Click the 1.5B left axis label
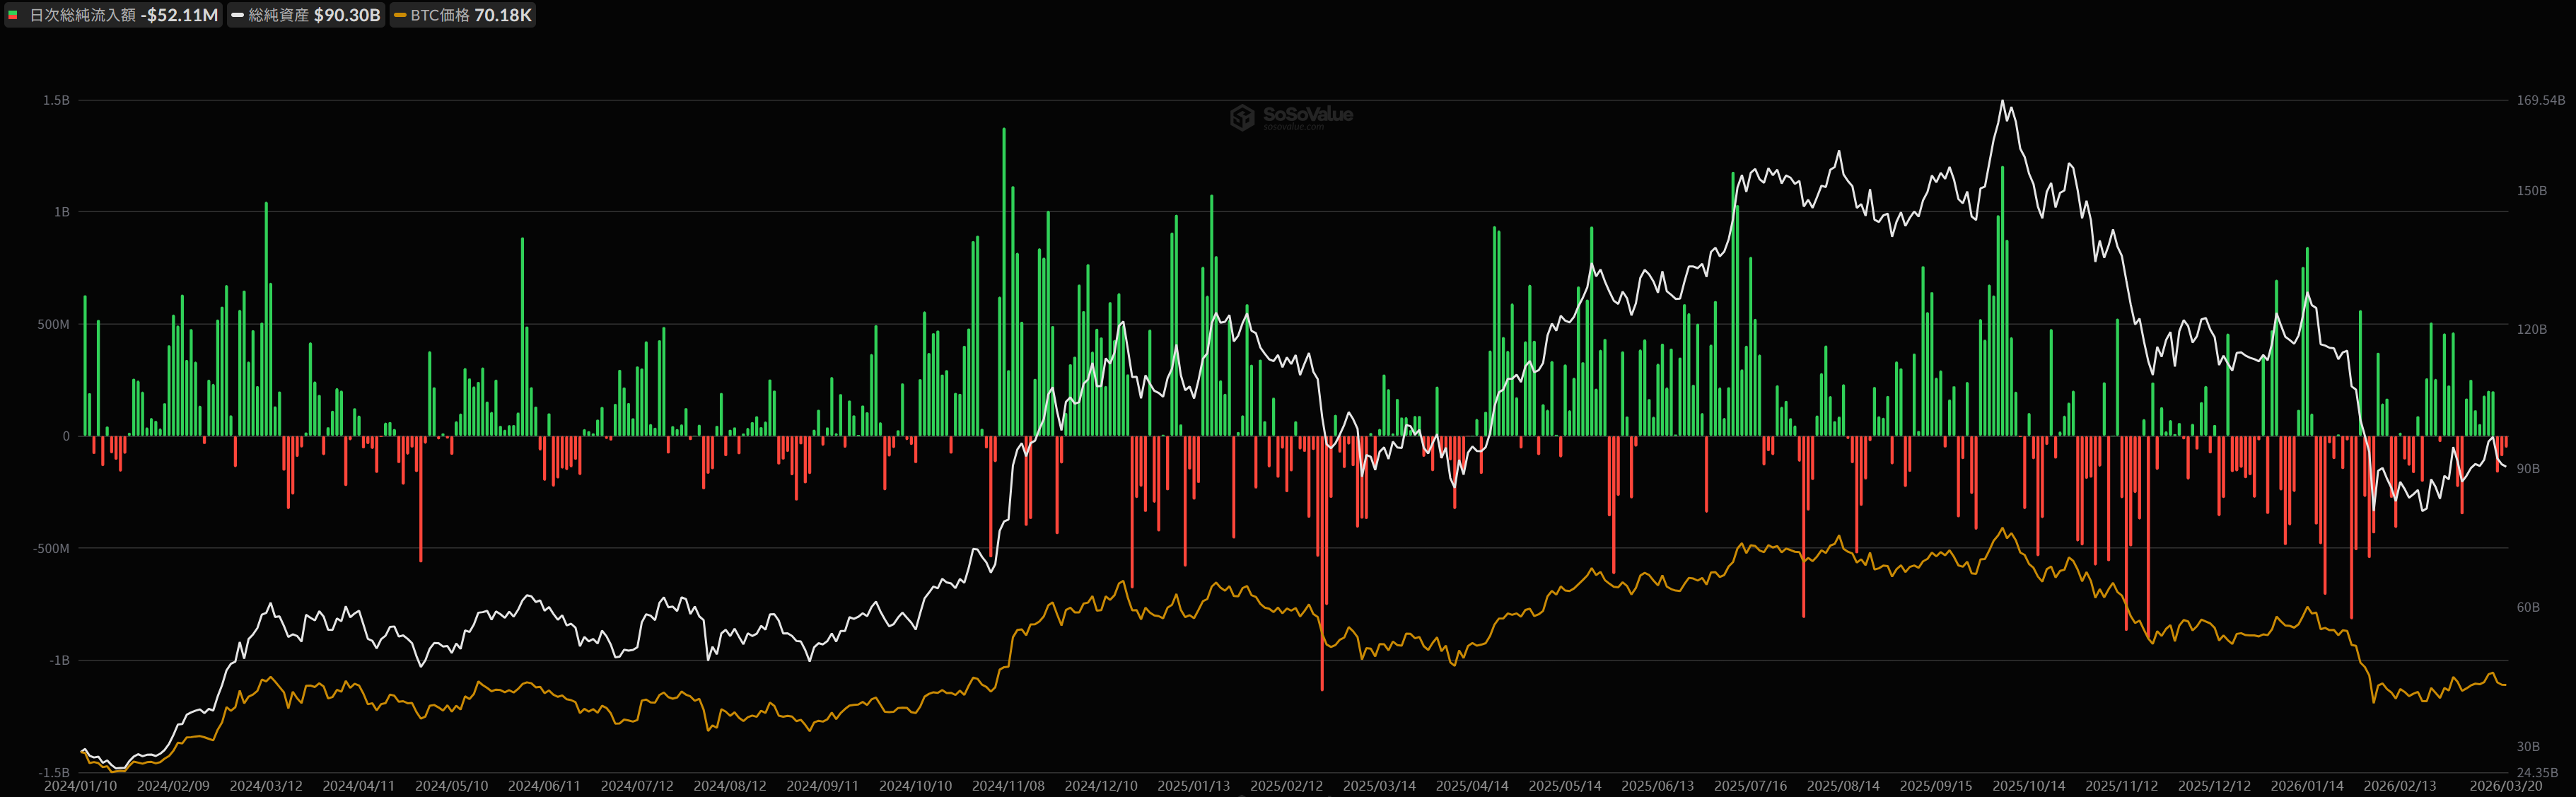The height and width of the screenshot is (797, 2576). [x=56, y=100]
